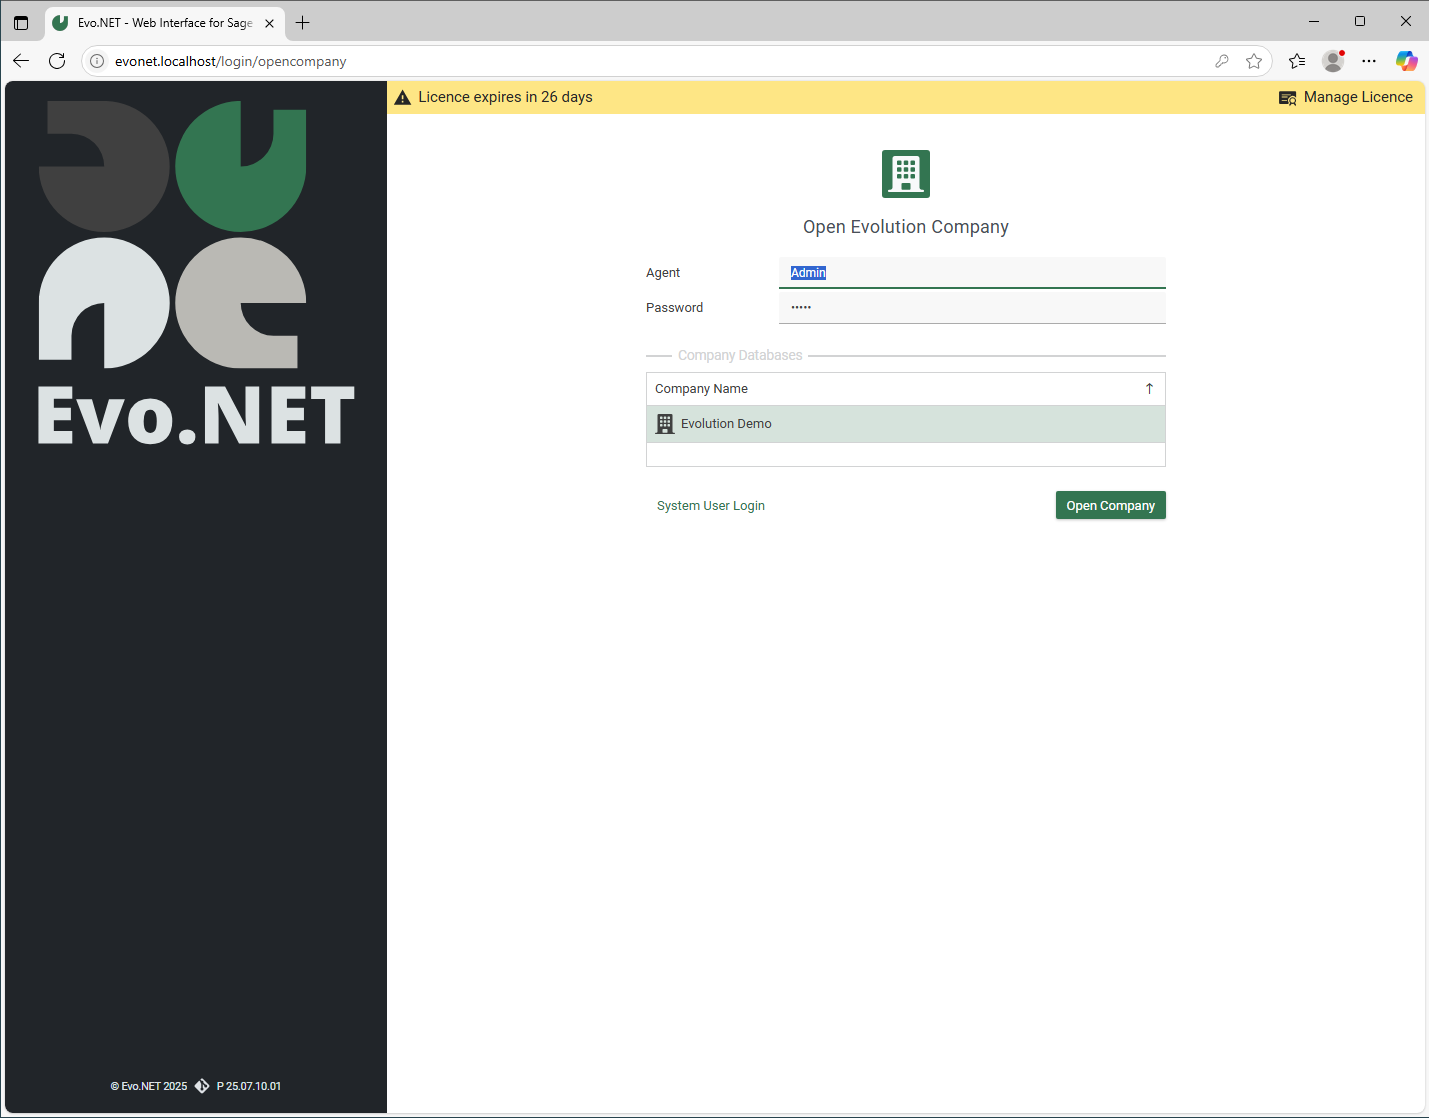This screenshot has width=1429, height=1118.
Task: Click the Open Company button
Action: coord(1111,505)
